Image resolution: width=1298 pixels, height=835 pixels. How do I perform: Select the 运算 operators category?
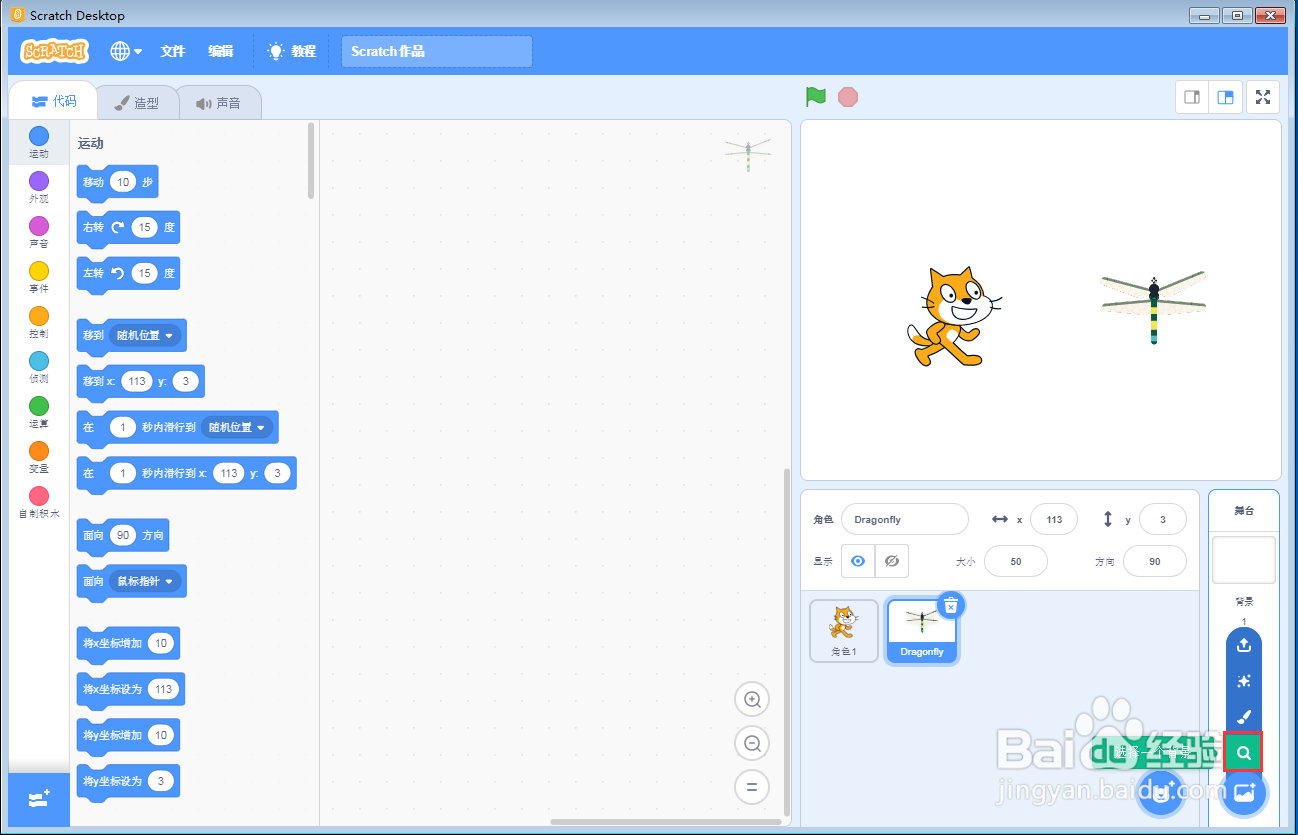click(39, 412)
